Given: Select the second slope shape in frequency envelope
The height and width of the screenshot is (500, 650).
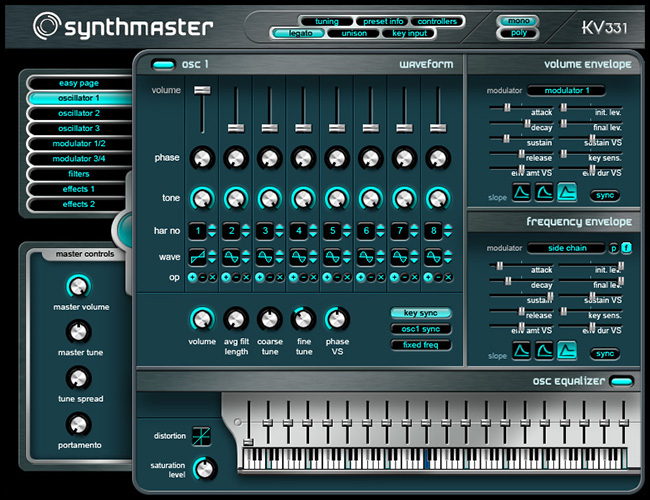Looking at the screenshot, I should [544, 351].
